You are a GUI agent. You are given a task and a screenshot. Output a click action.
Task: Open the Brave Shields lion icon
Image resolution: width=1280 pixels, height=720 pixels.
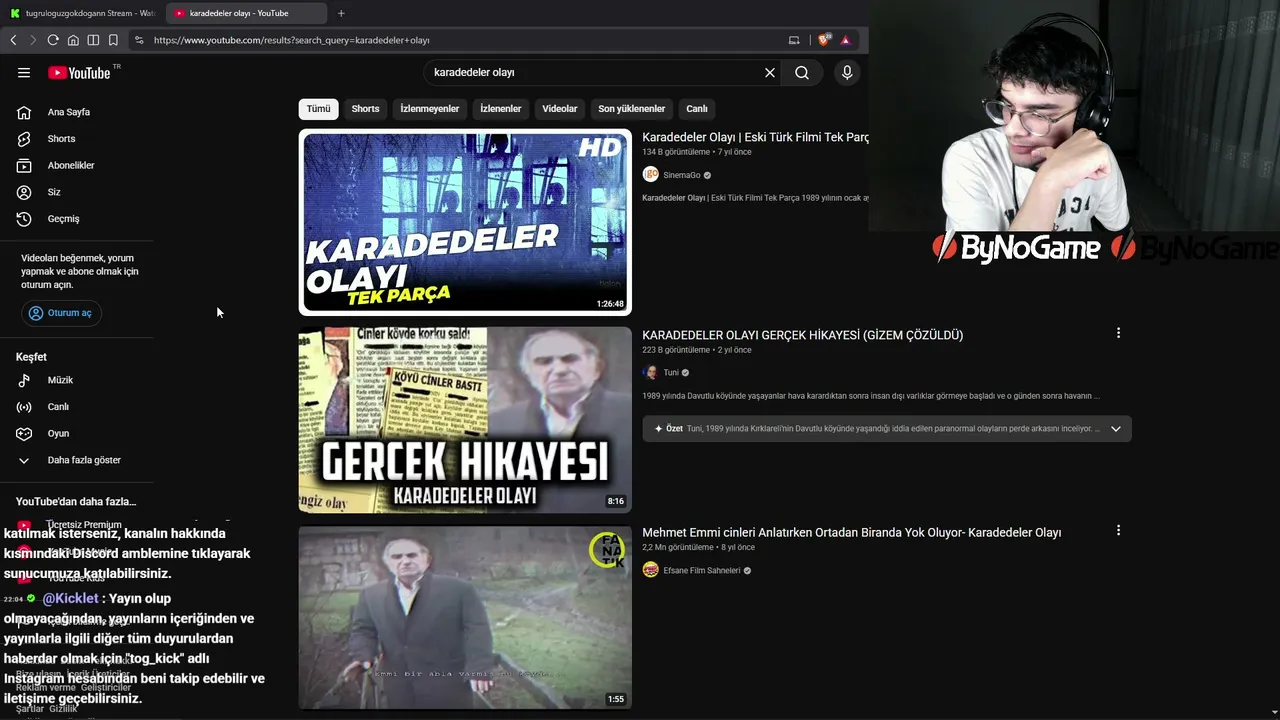(x=824, y=40)
